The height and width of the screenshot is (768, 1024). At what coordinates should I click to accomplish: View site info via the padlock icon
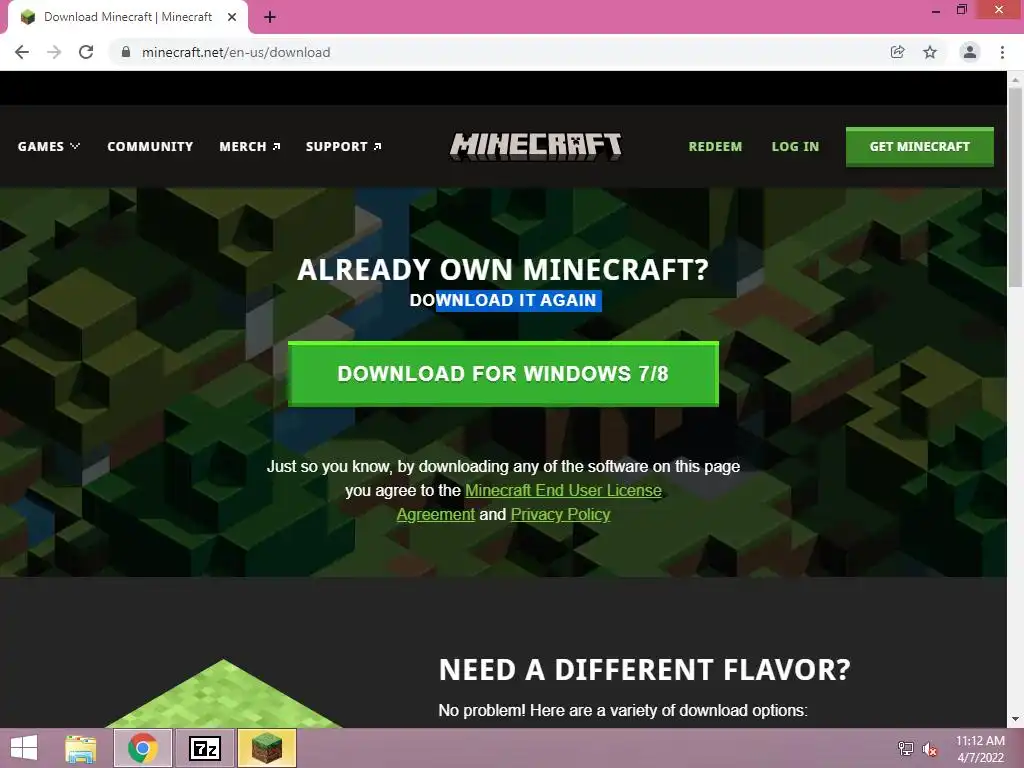[x=126, y=52]
